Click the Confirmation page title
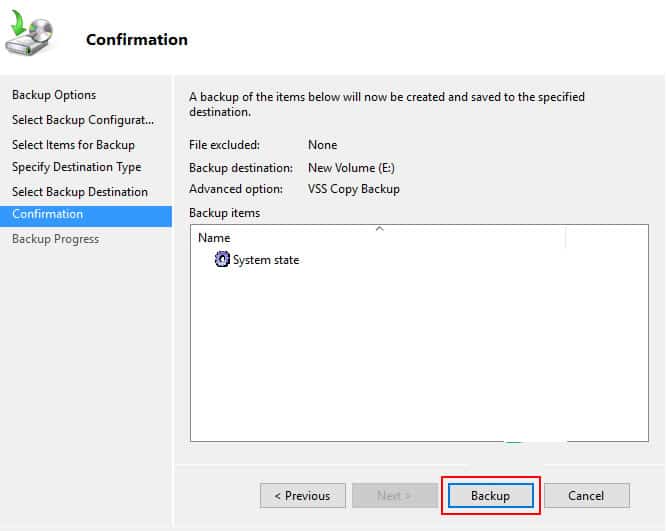Viewport: 667px width, 531px height. pos(137,40)
